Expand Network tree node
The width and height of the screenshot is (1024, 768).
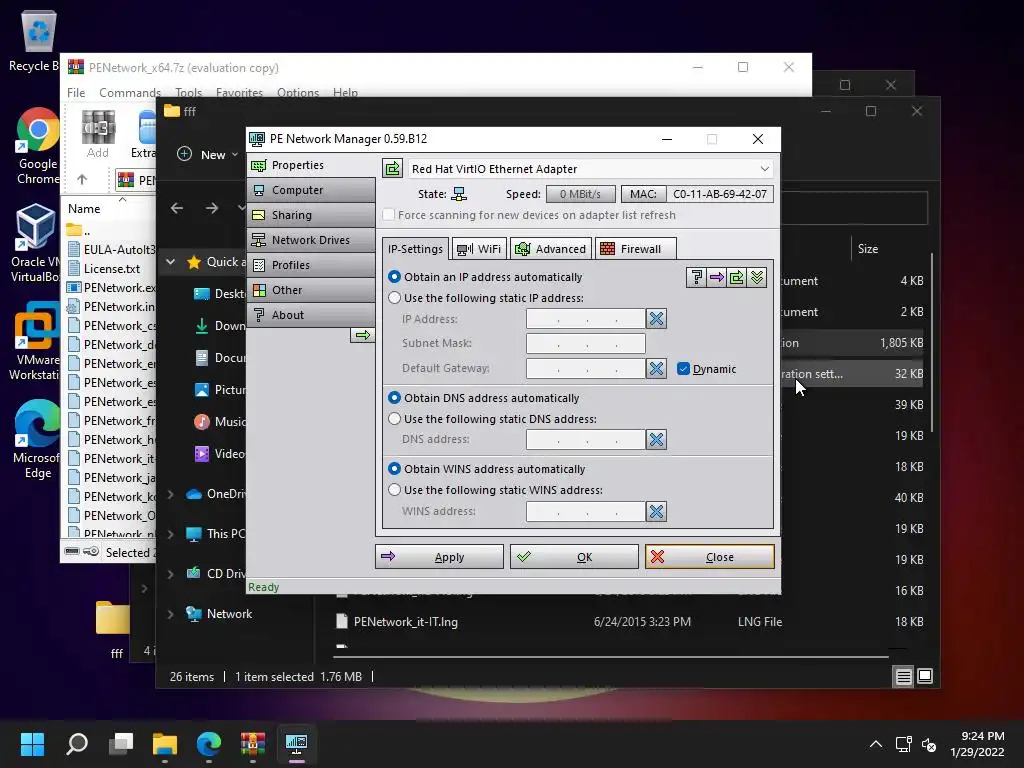click(170, 614)
